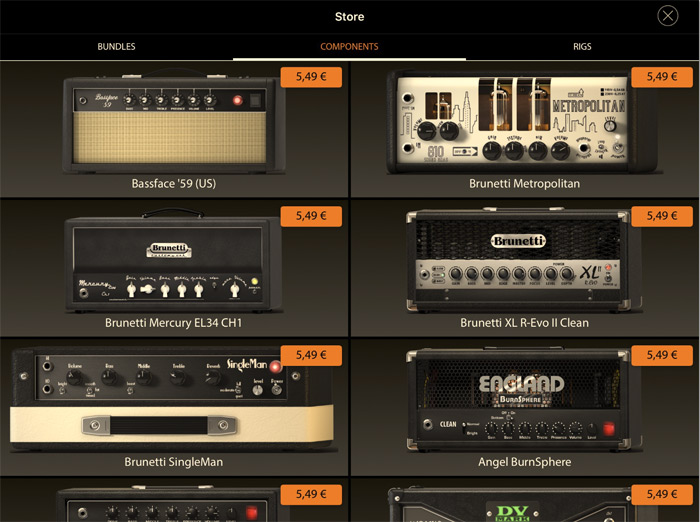Open the Brunetti XL R-Evo II amp image
The height and width of the screenshot is (522, 700).
point(524,262)
